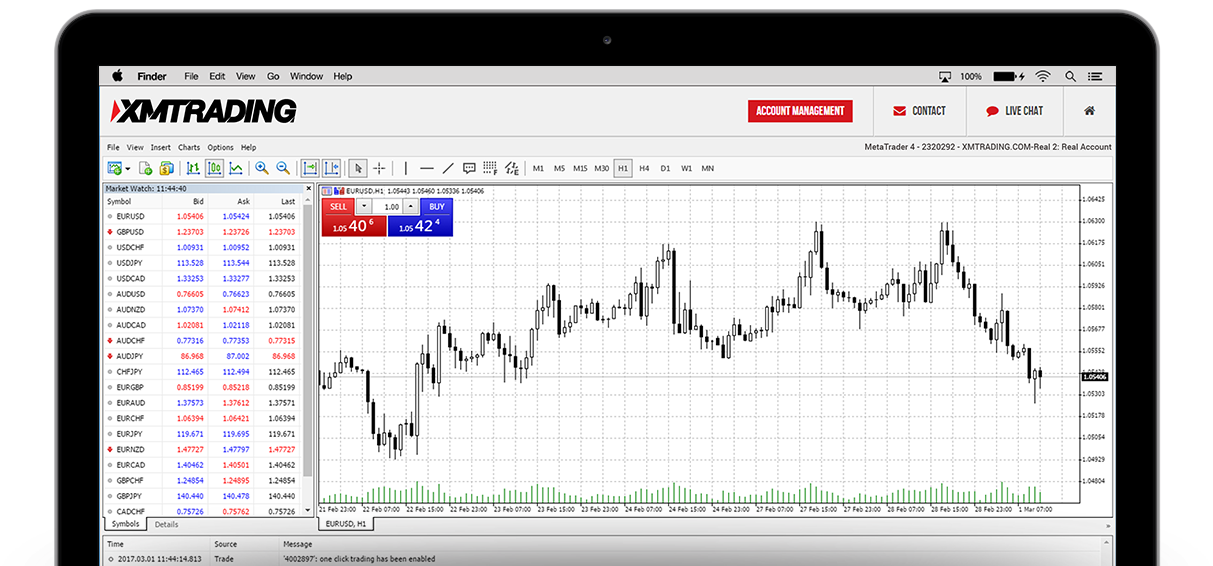Switch to the Symbols tab
The image size is (1213, 566).
point(126,524)
